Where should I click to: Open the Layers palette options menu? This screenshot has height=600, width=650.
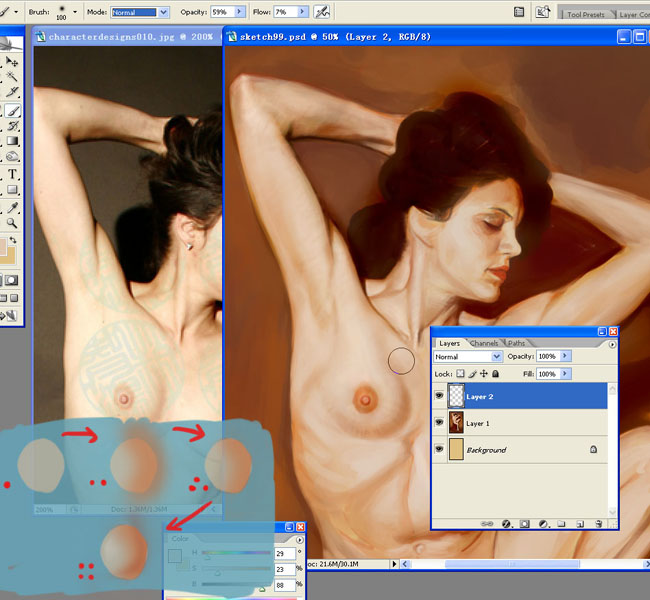[612, 345]
